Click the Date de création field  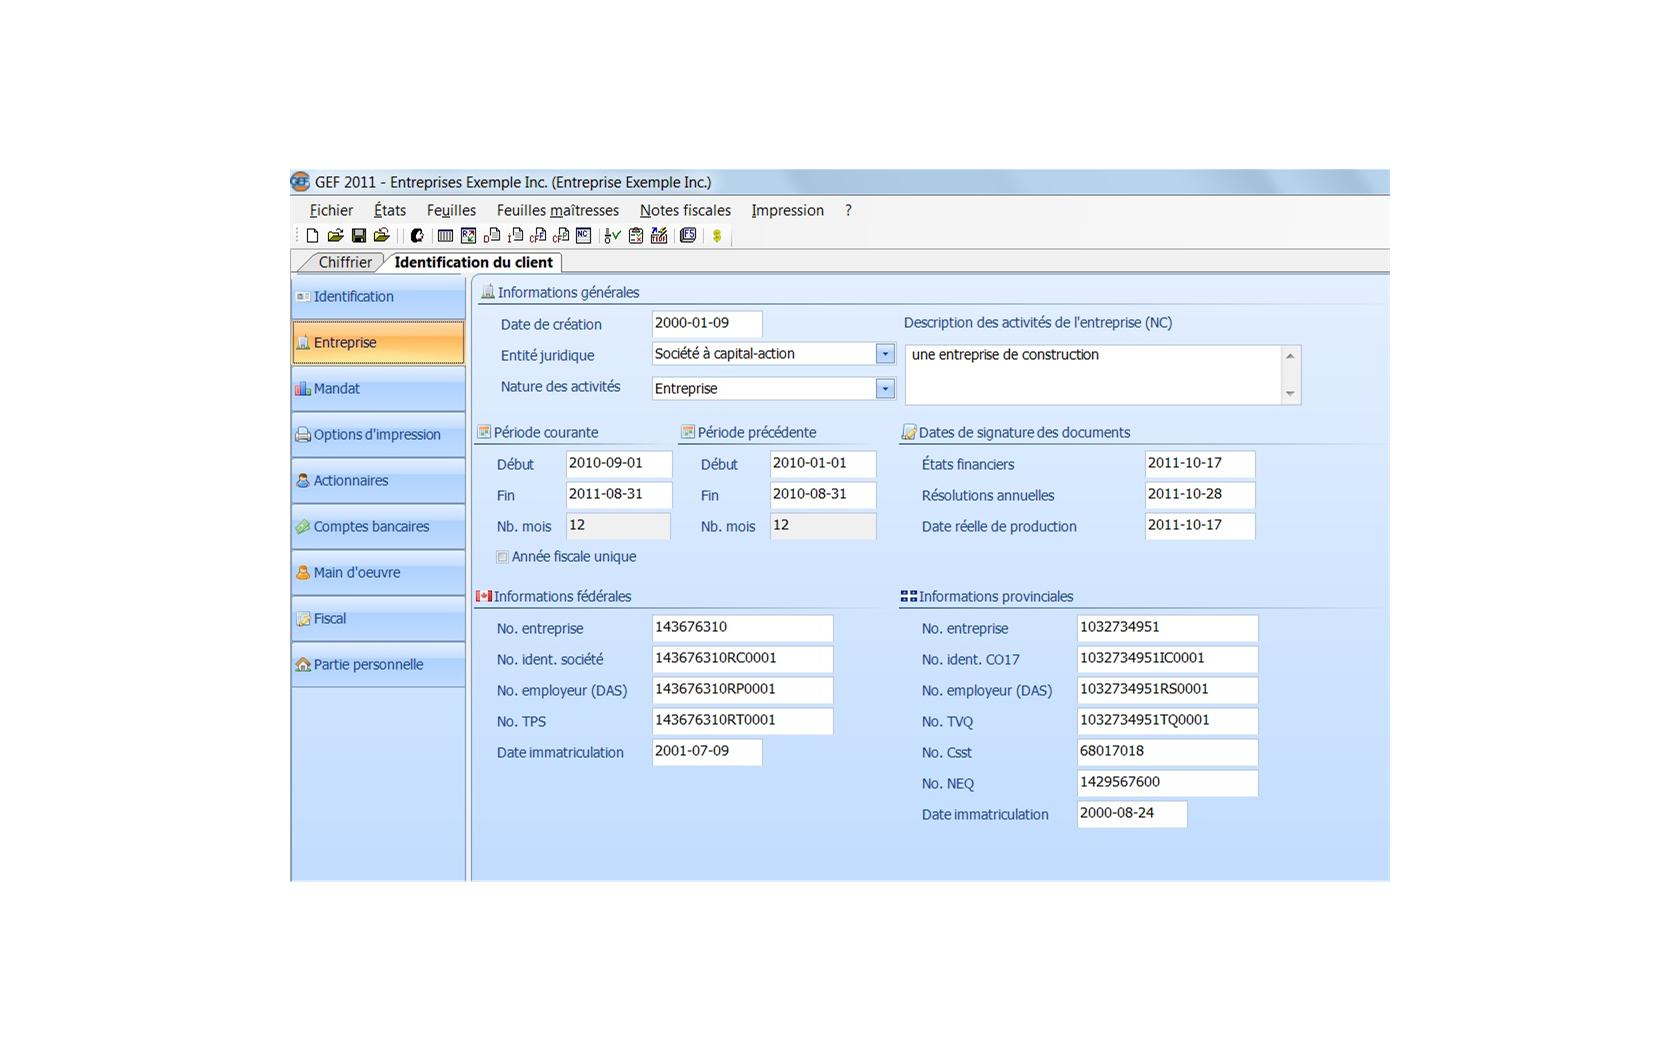pyautogui.click(x=706, y=324)
